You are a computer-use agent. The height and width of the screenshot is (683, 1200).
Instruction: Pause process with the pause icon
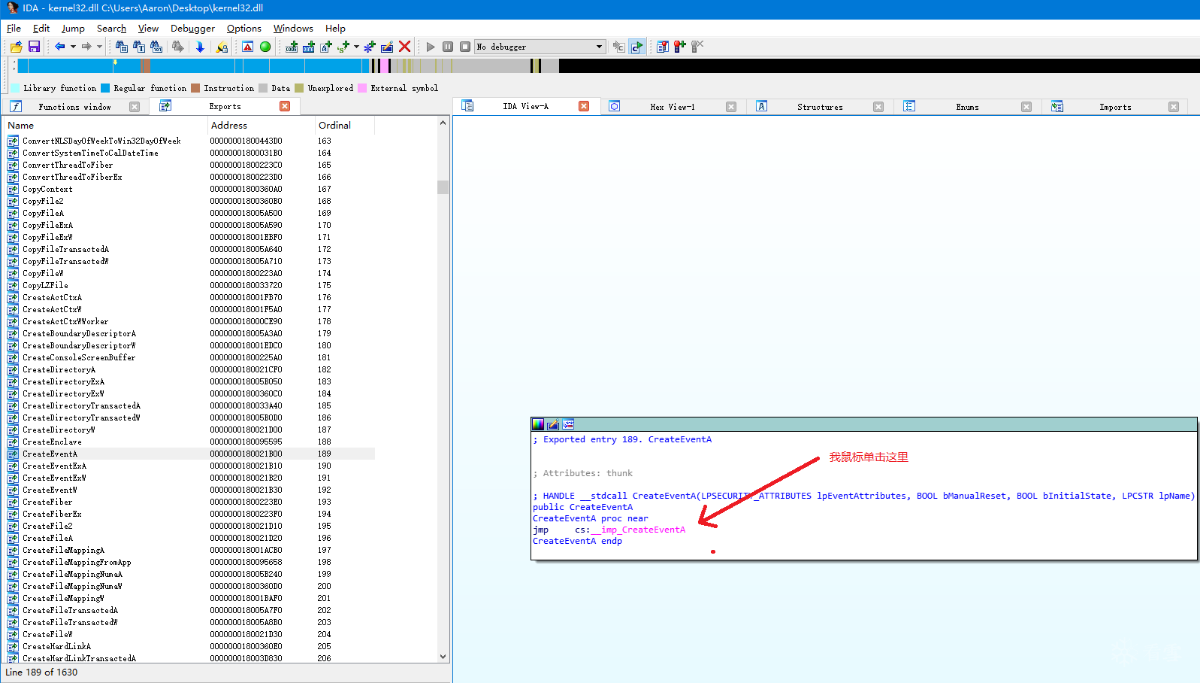(x=448, y=47)
